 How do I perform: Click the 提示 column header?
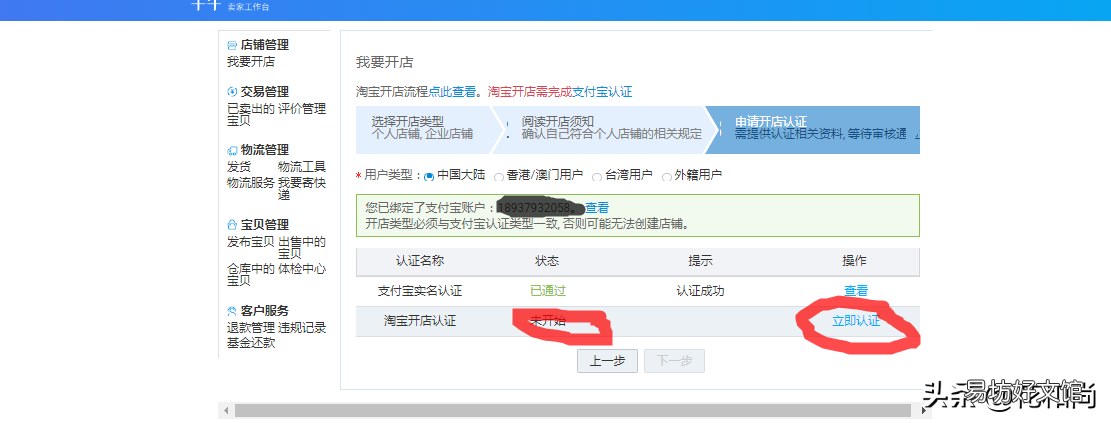[700, 261]
